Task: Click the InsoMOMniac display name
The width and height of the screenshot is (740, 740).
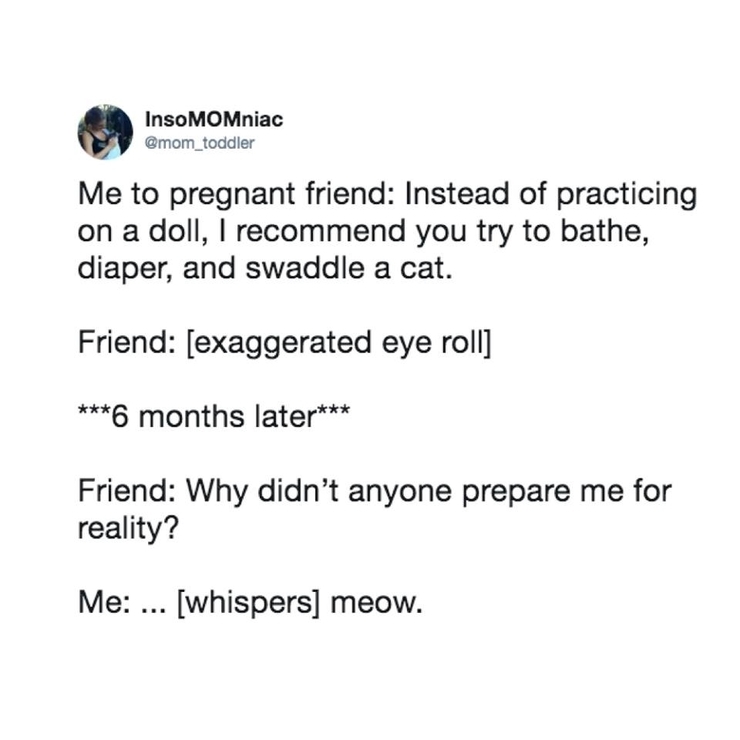Action: (214, 119)
